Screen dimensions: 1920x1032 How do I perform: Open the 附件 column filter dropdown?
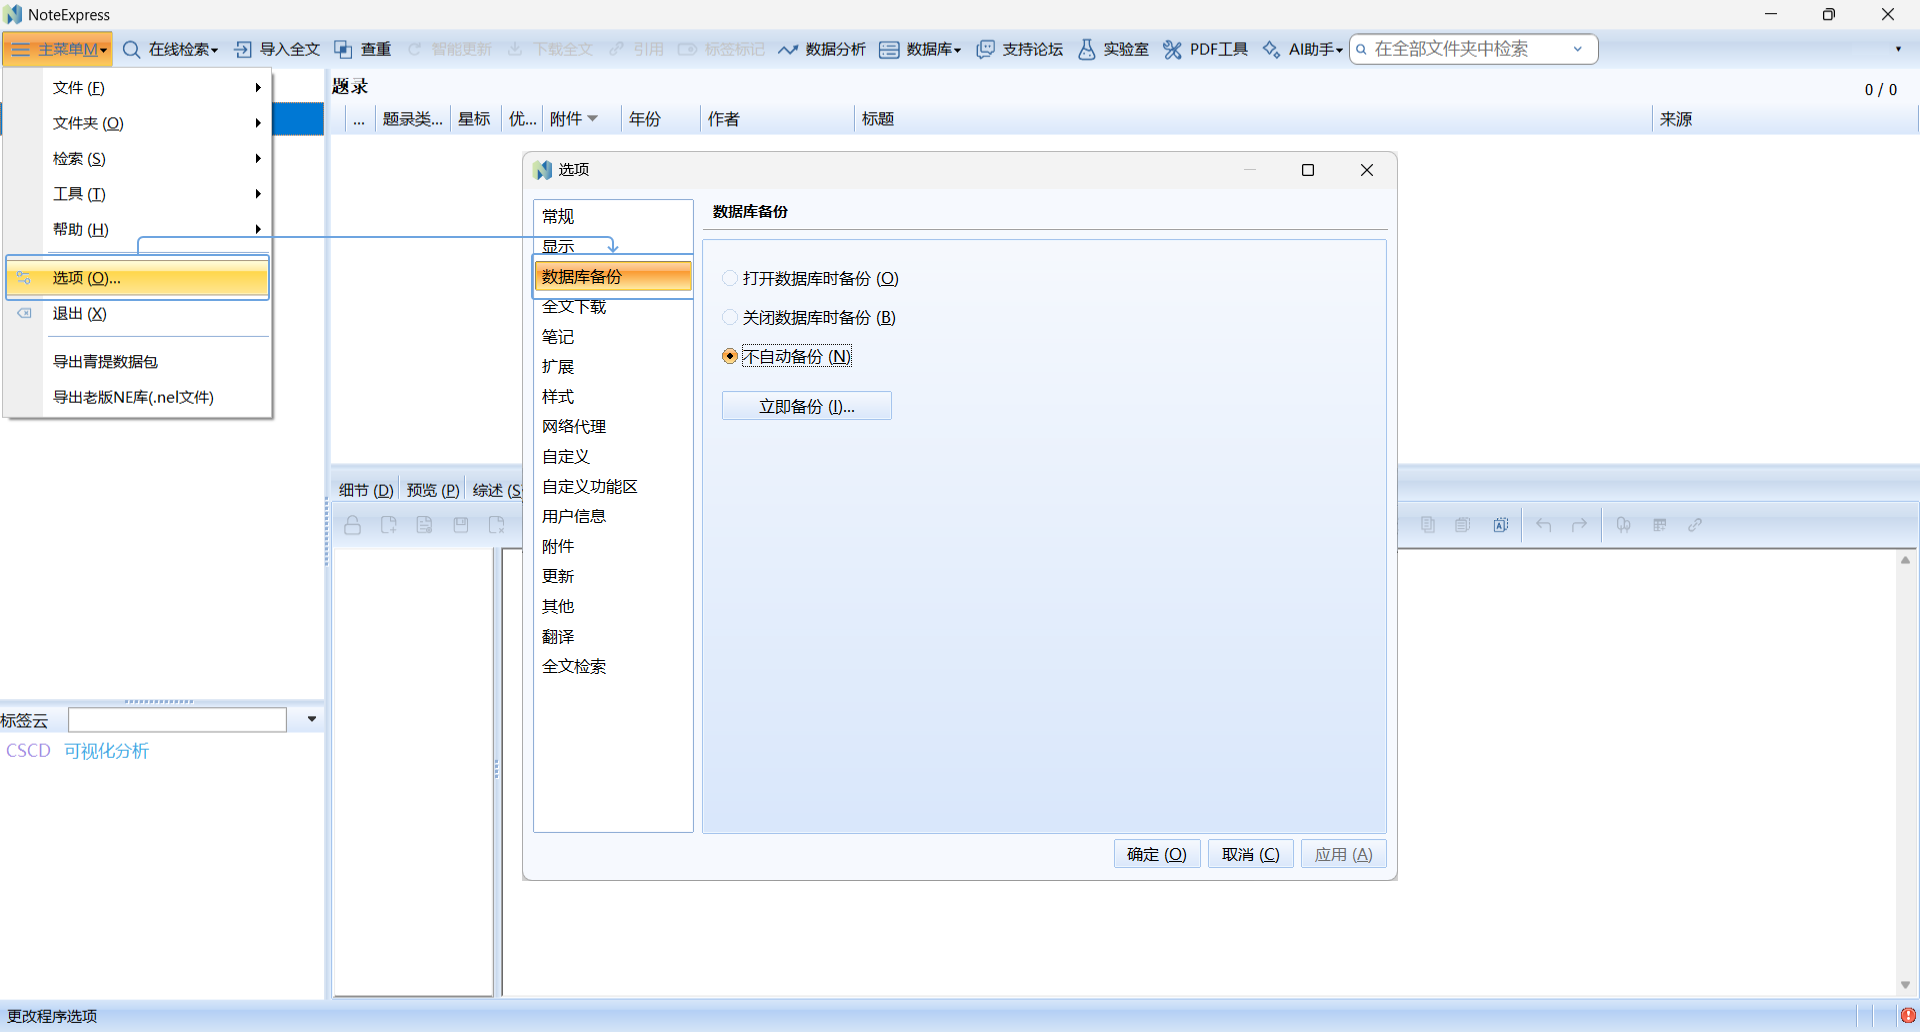pos(593,119)
